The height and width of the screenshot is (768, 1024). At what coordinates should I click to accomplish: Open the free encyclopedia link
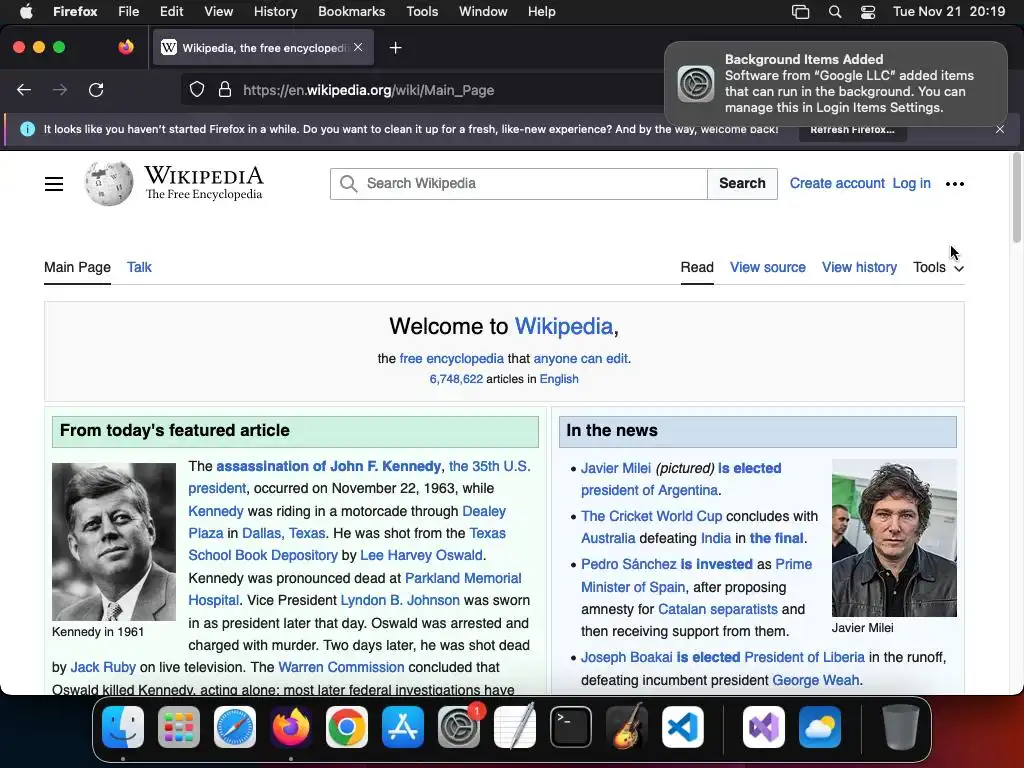[x=451, y=359]
